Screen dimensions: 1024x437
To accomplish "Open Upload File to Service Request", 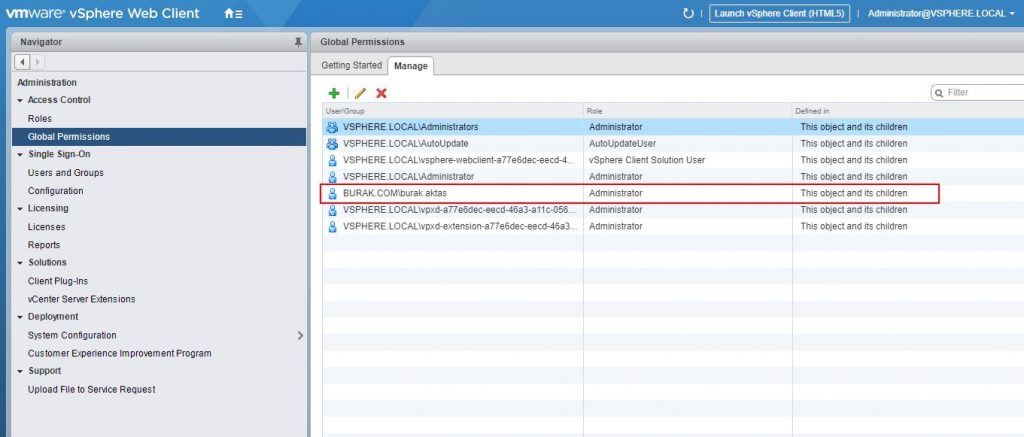I will 91,389.
